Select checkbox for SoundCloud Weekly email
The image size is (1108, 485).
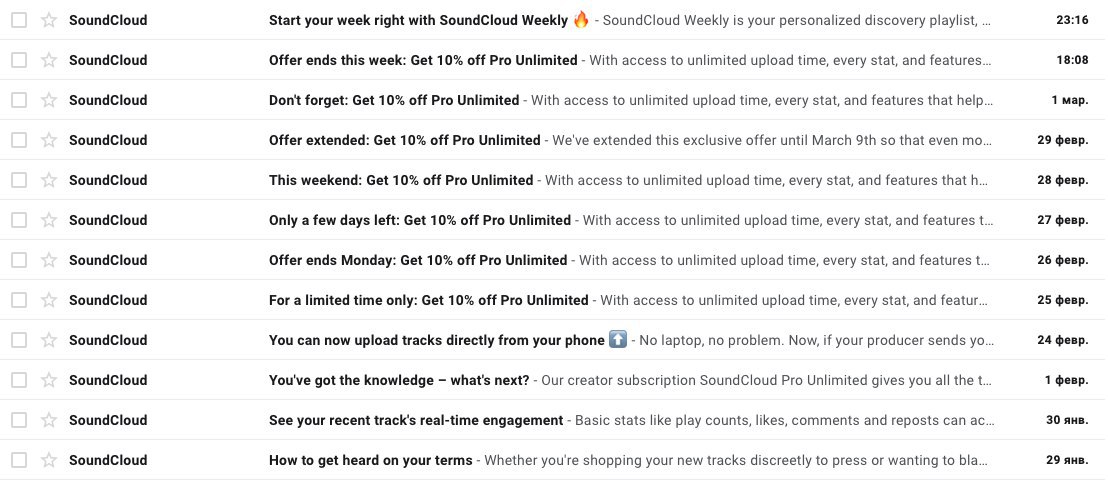click(19, 21)
